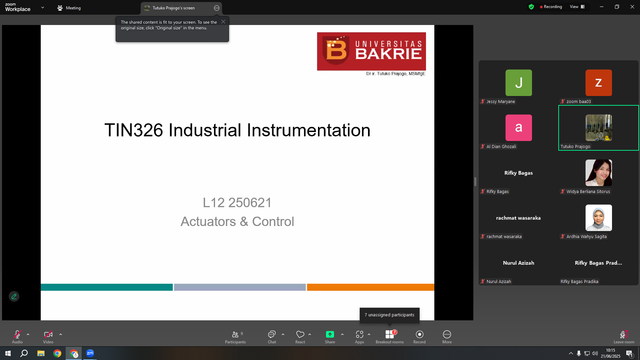Select Al Dian Ghozali's avatar tile
The image size is (640, 360).
518,128
